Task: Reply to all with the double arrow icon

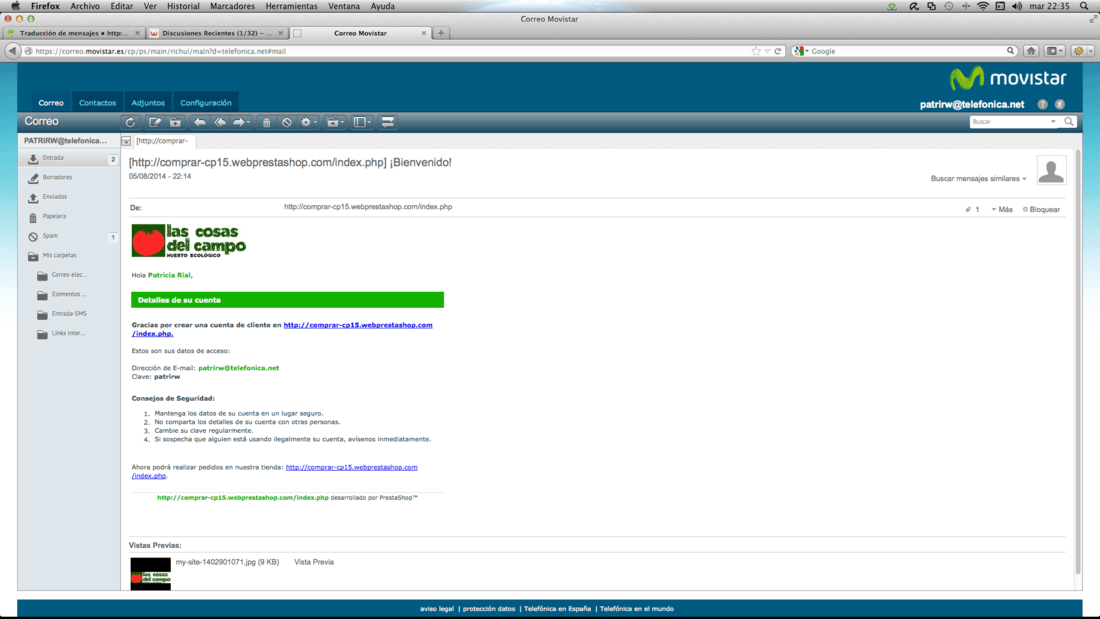Action: pyautogui.click(x=220, y=122)
